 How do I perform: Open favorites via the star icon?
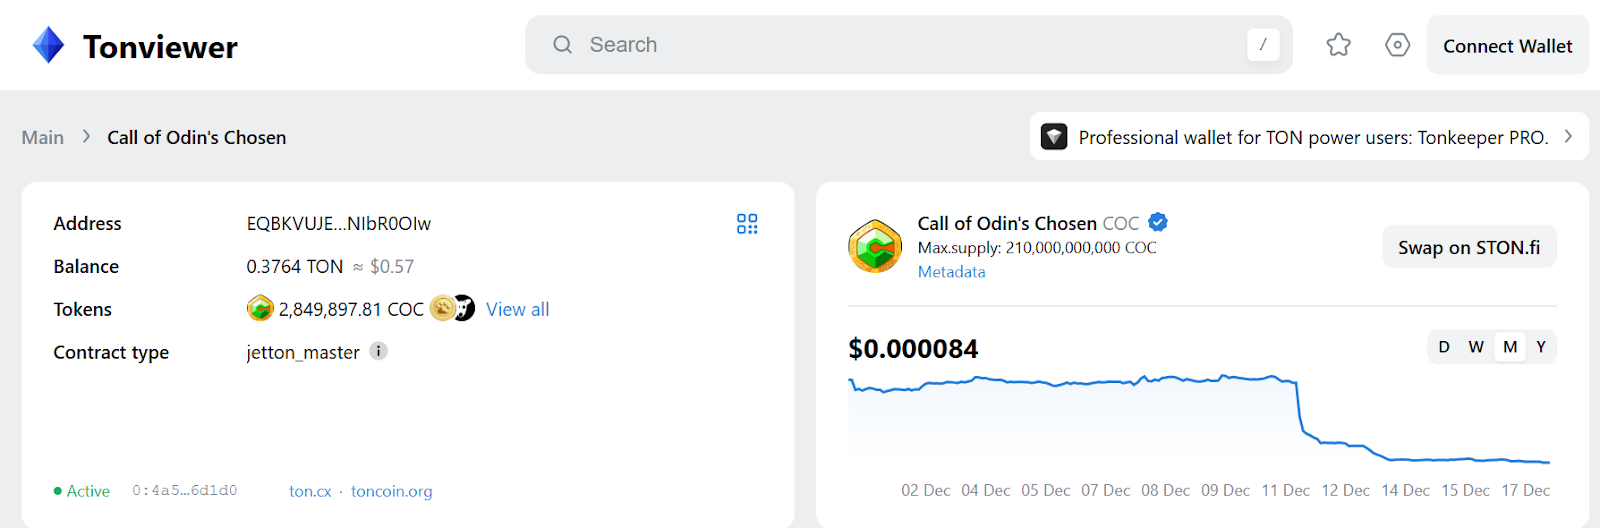click(x=1338, y=45)
